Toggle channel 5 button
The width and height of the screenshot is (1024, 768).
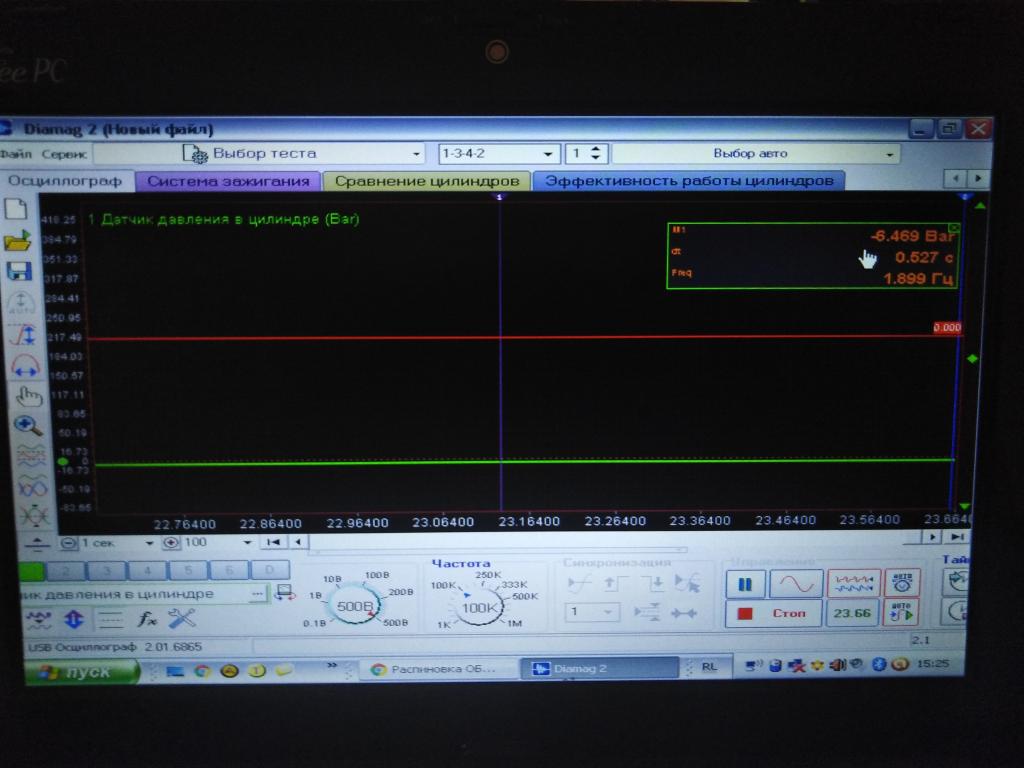pos(188,570)
